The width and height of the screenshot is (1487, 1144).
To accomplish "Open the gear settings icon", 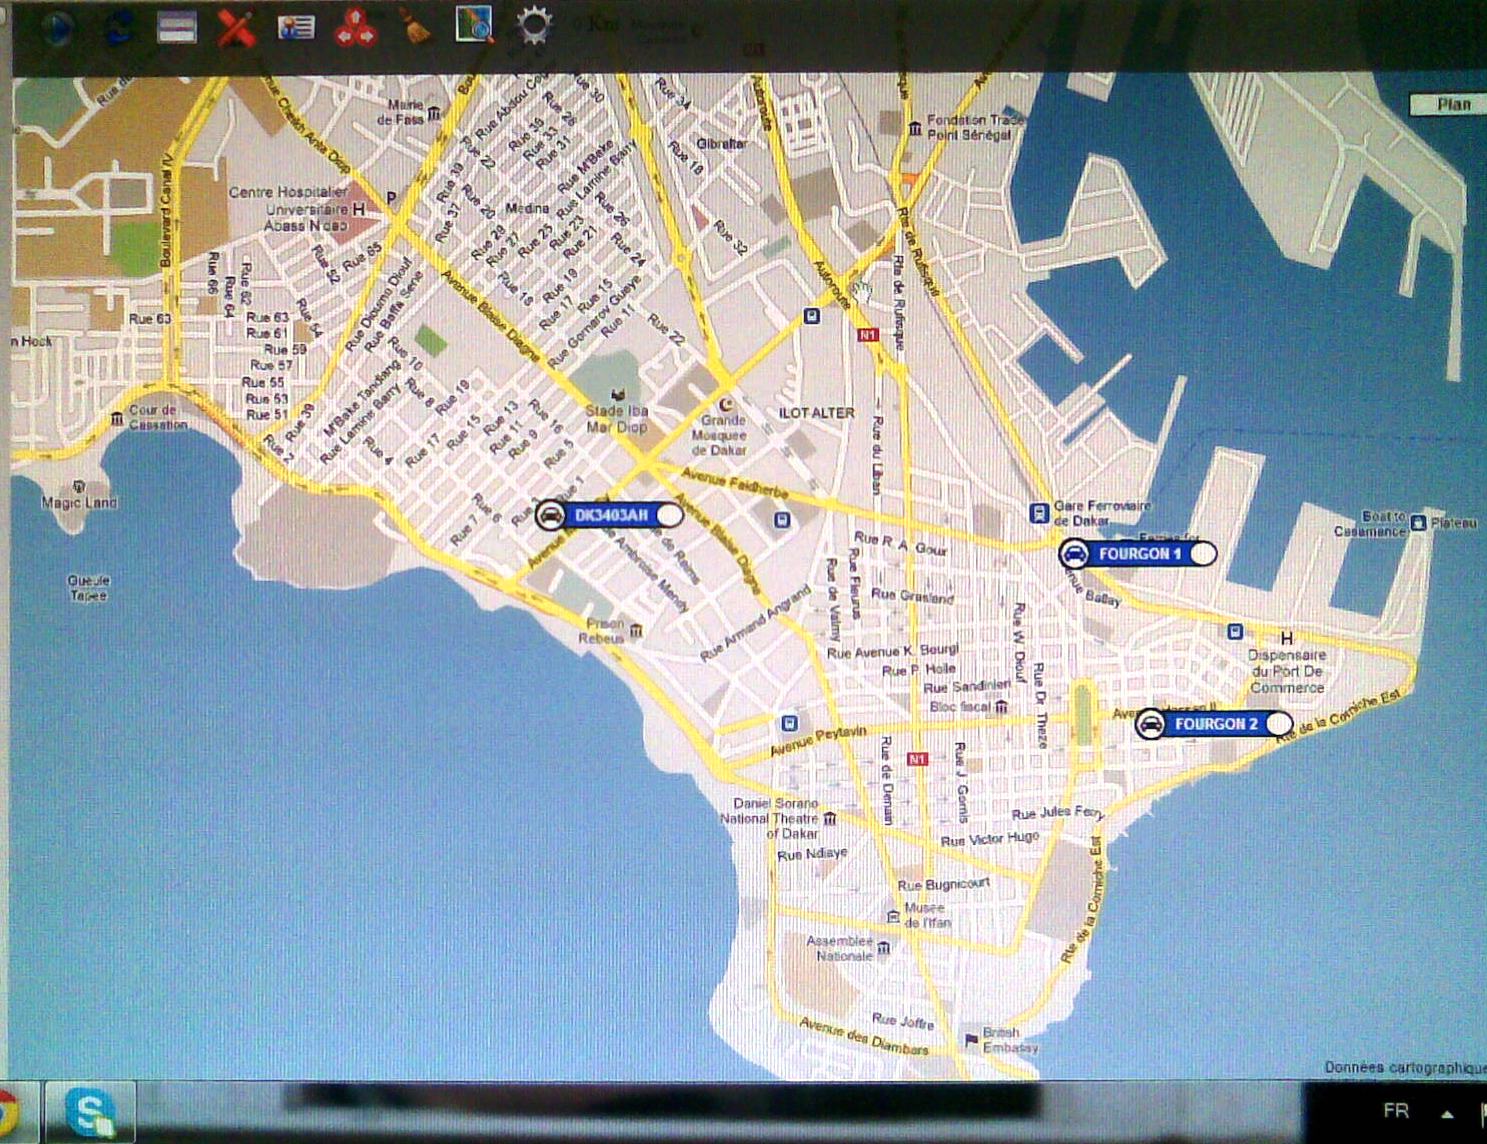I will 533,25.
